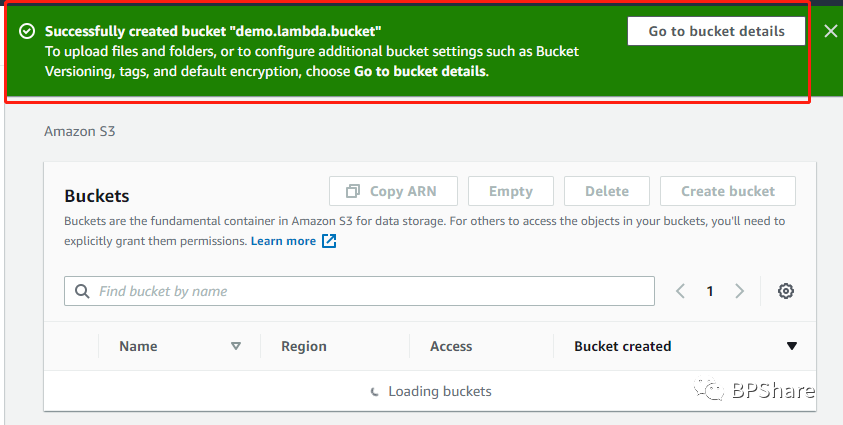Viewport: 843px width, 425px height.
Task: Select page number 1 in pagination
Action: [x=710, y=291]
